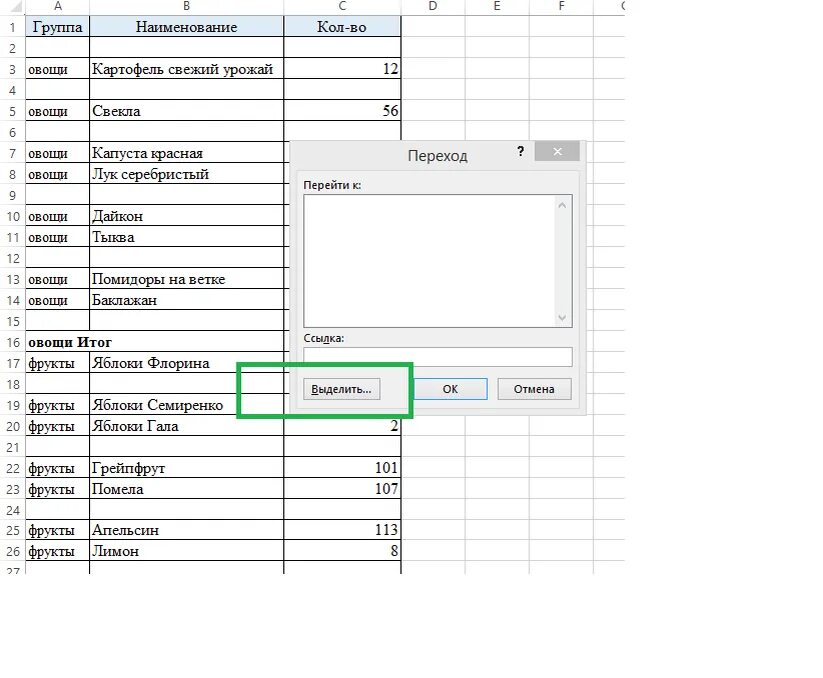Select the Яблоки Флорина cell
Image resolution: width=823 pixels, height=678 pixels.
(x=186, y=363)
